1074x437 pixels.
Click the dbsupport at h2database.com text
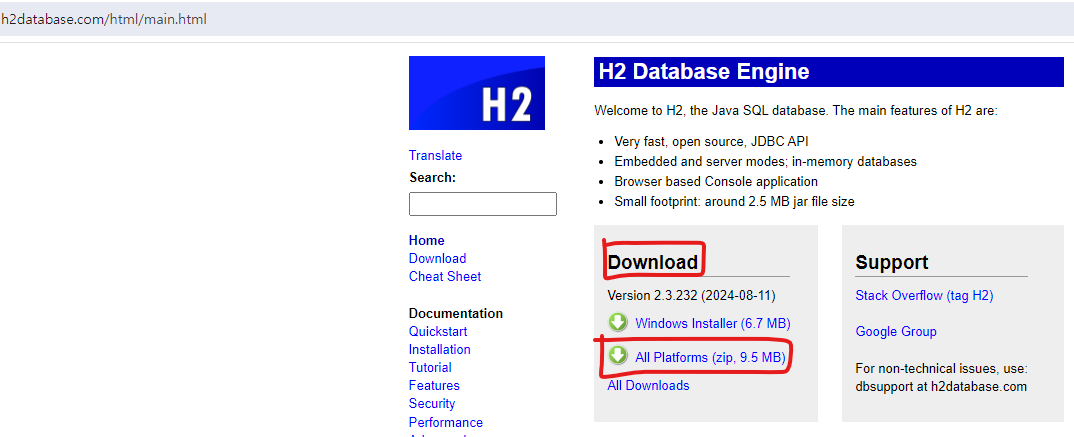pos(941,386)
